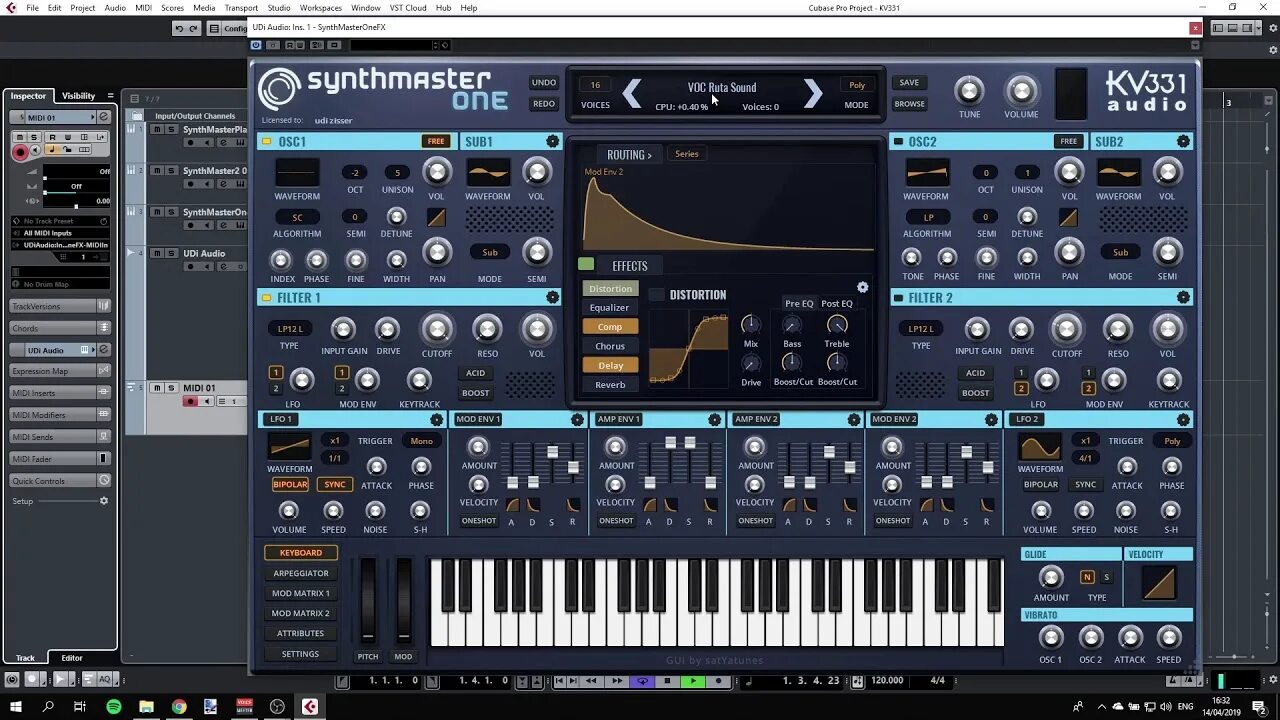Open the 16 voices selector
The image size is (1280, 720).
click(595, 85)
